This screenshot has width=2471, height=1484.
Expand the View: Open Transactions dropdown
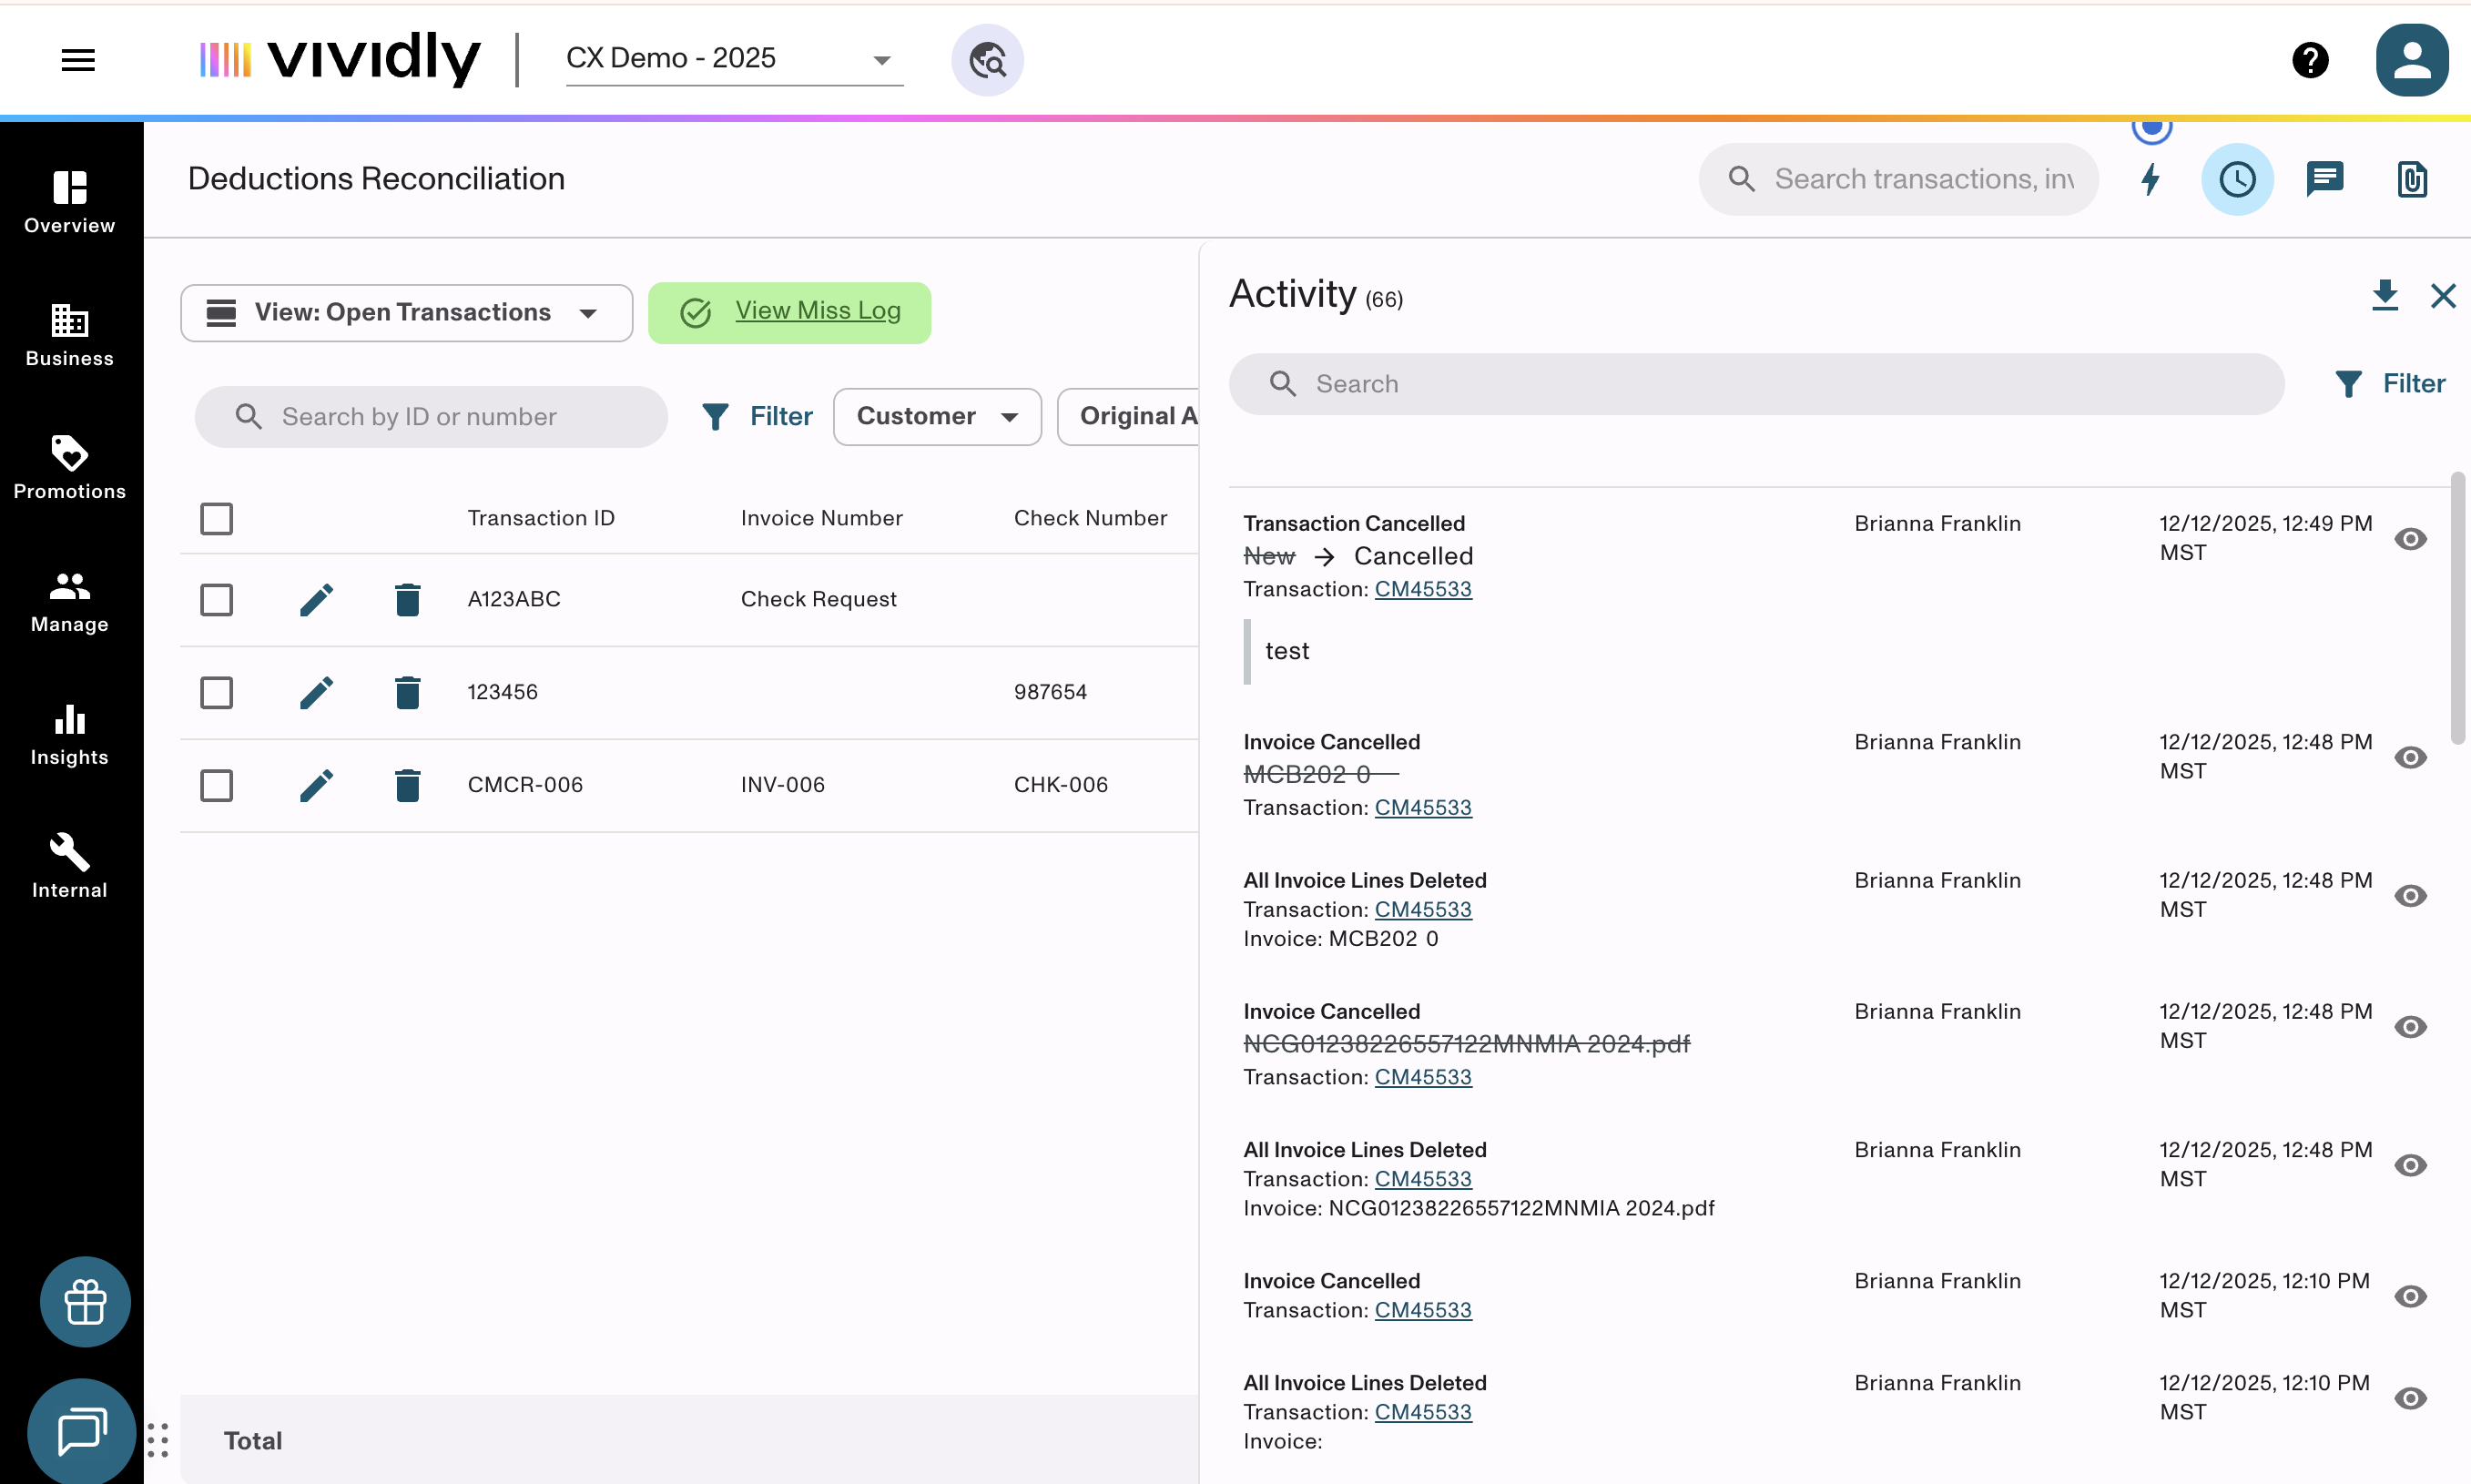click(x=406, y=313)
